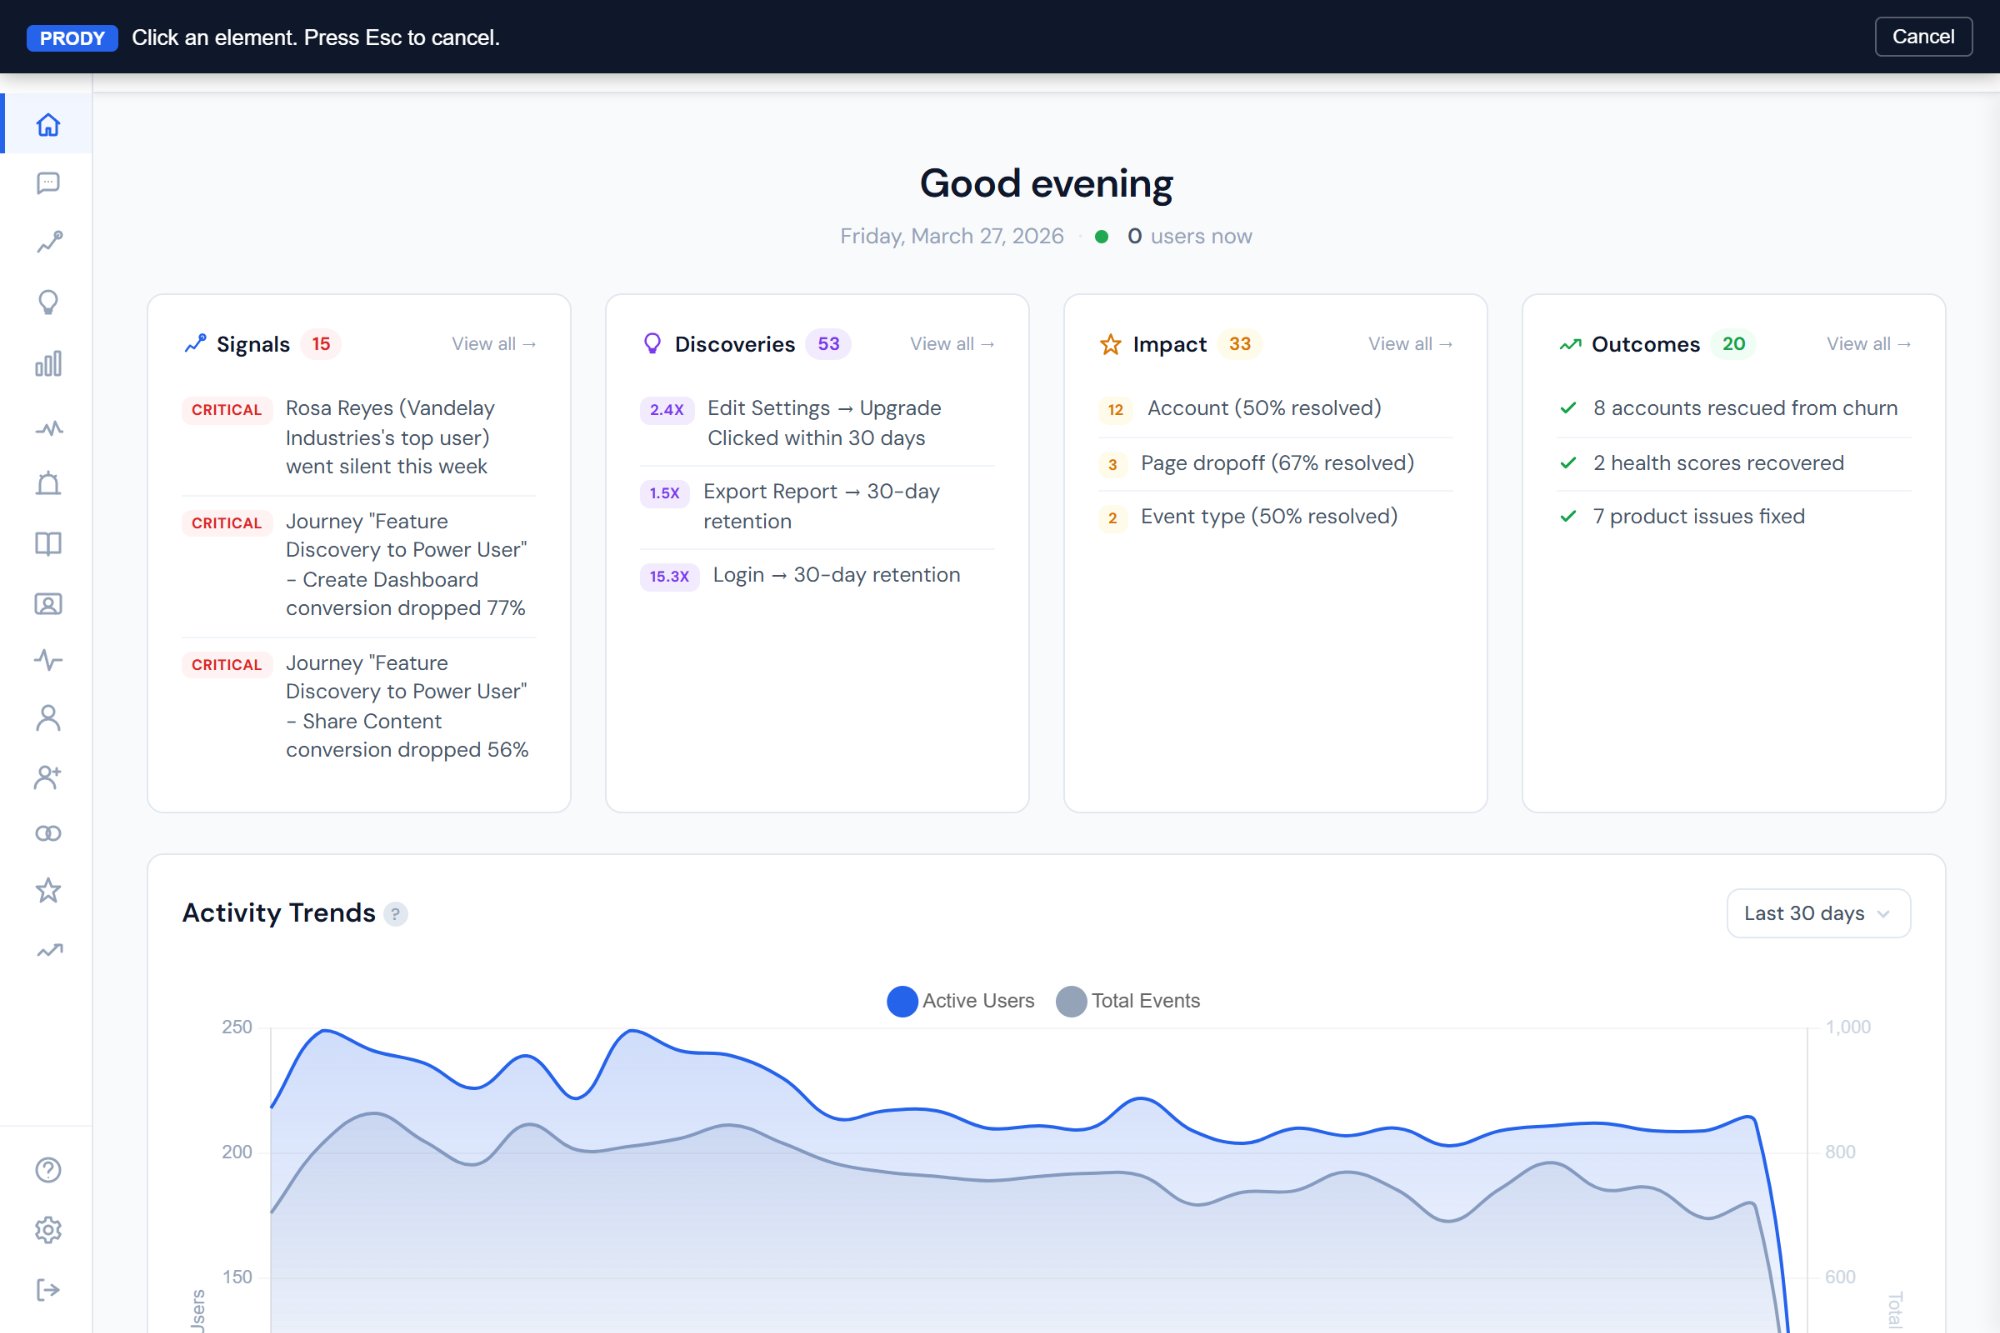Click the Outcomes card title
This screenshot has width=2000, height=1333.
[x=1646, y=344]
